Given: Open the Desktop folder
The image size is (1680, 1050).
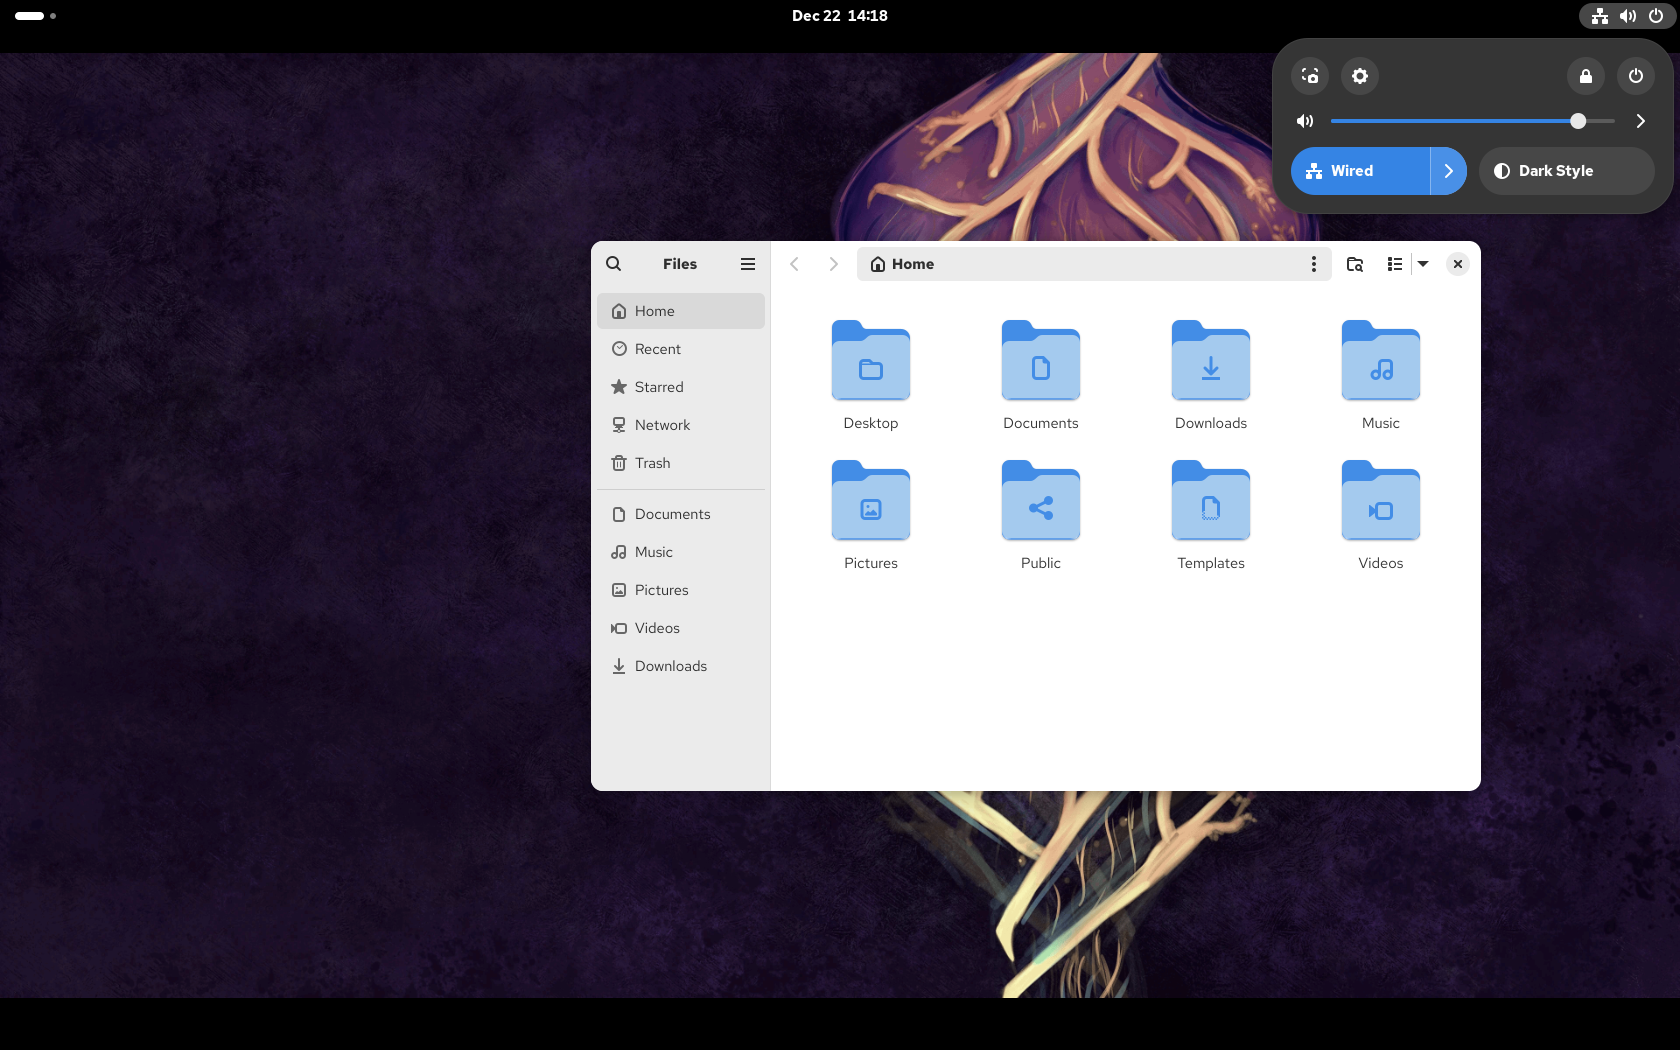Looking at the screenshot, I should point(871,376).
